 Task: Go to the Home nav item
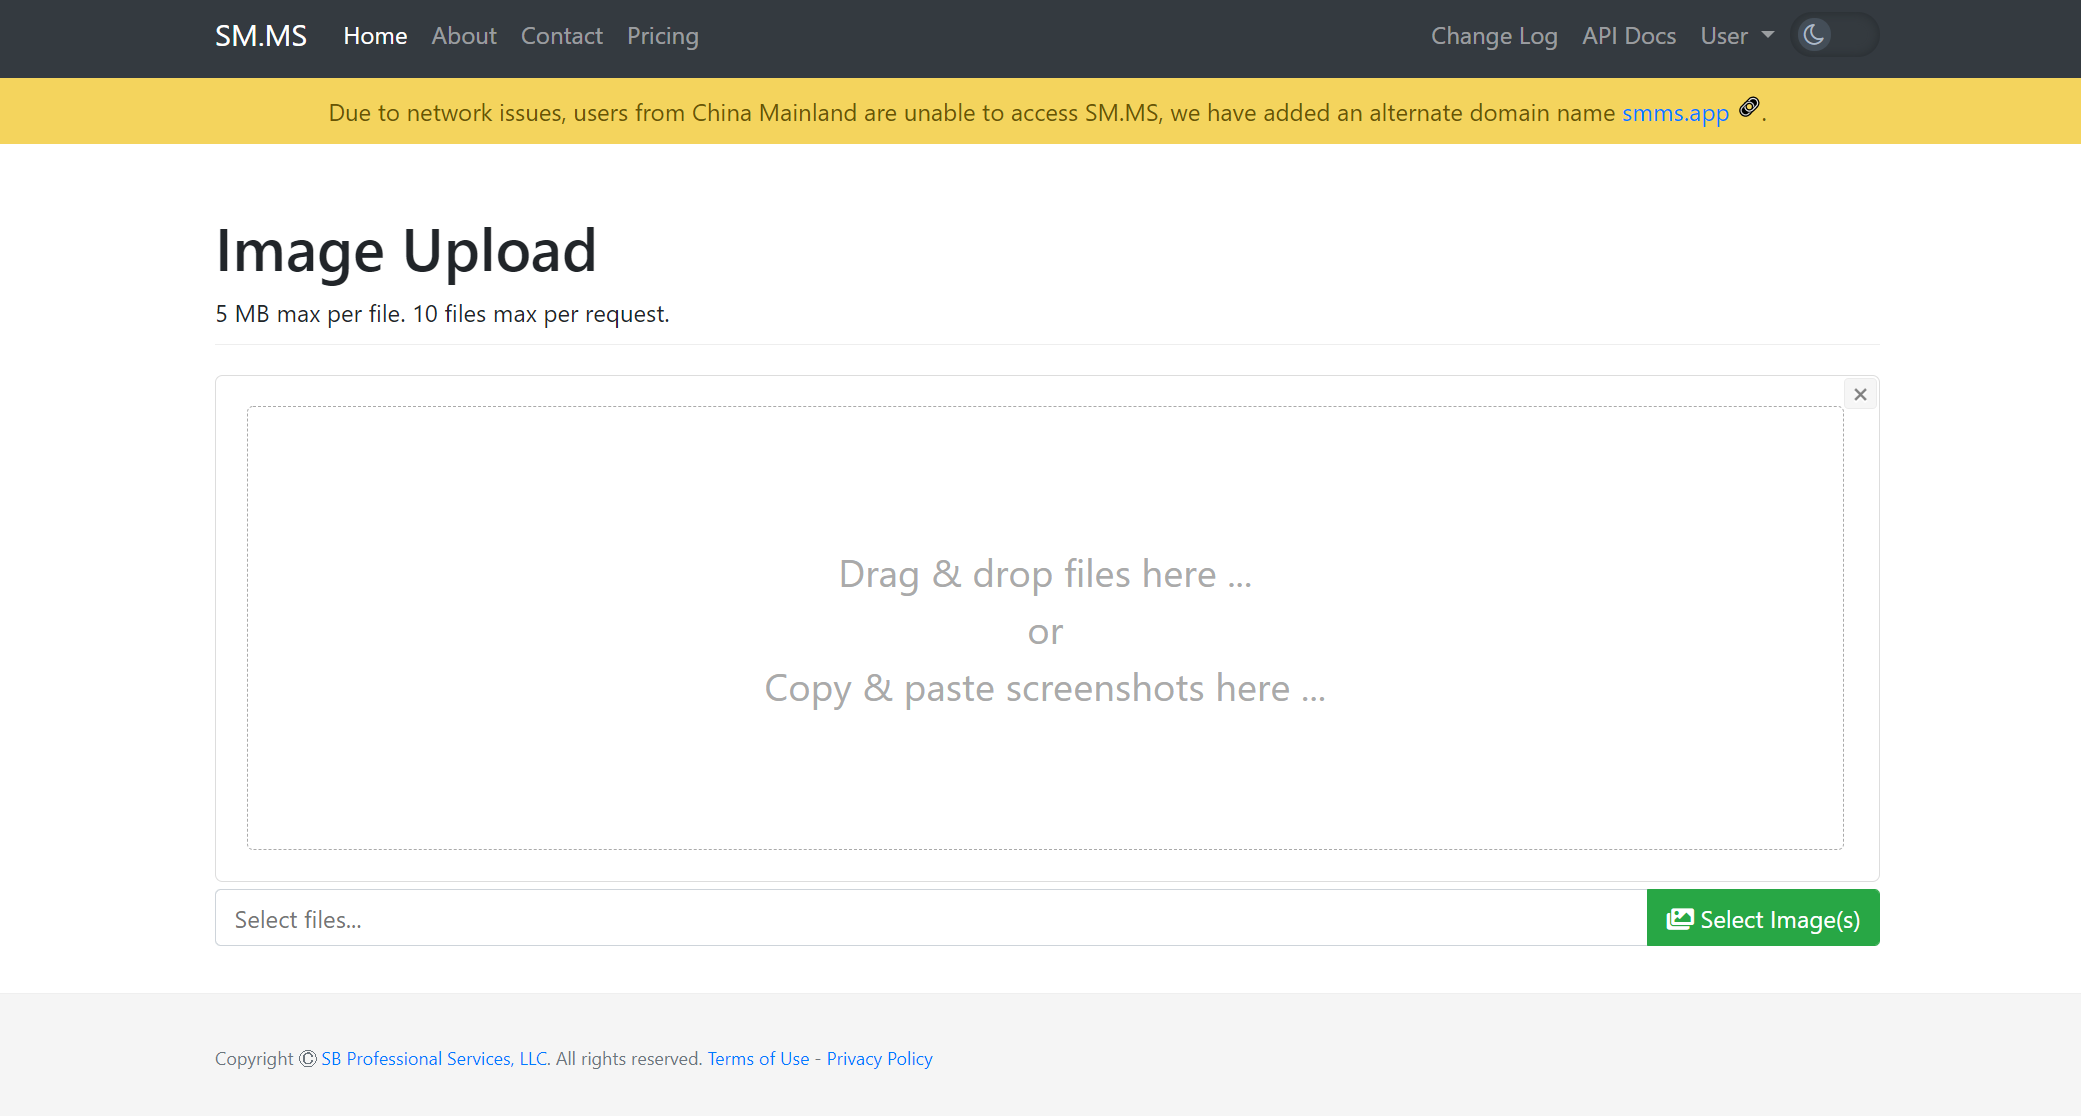pyautogui.click(x=375, y=36)
